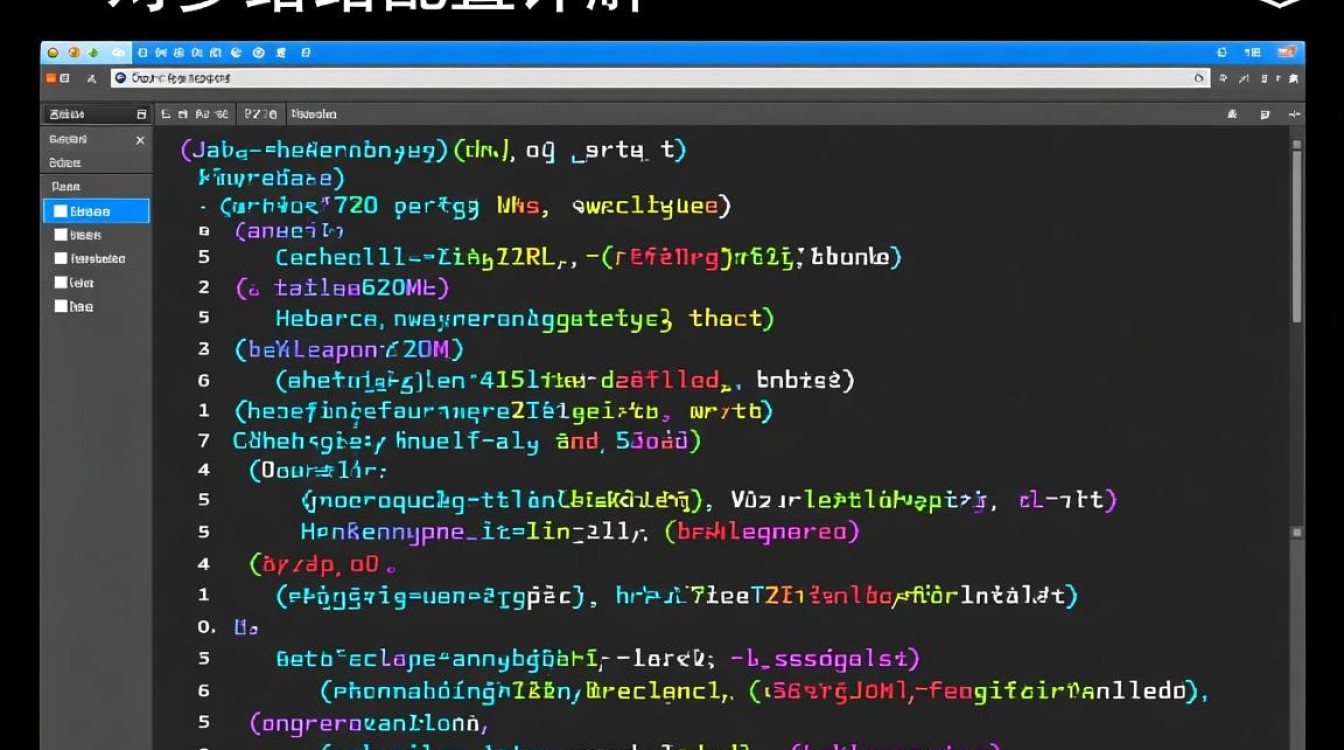Expand the "Pane" section heading in the sidebar
This screenshot has width=1344, height=750.
tap(66, 186)
